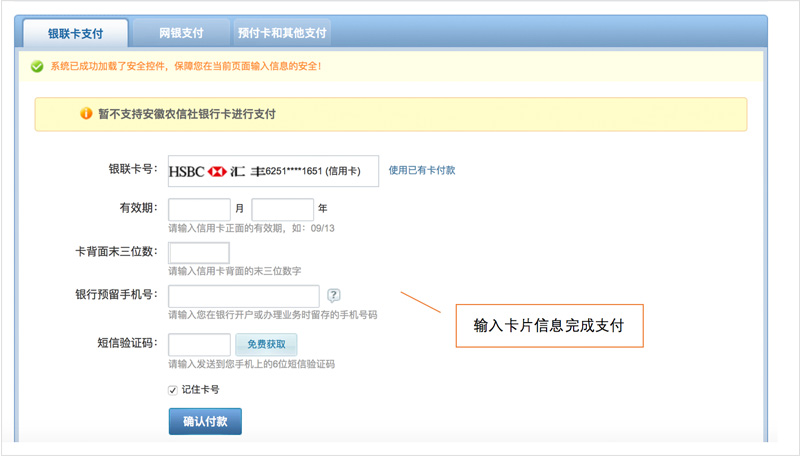Viewport: 800px width, 456px height.
Task: Focus the 卡背面末三位数 input box
Action: pyautogui.click(x=199, y=252)
